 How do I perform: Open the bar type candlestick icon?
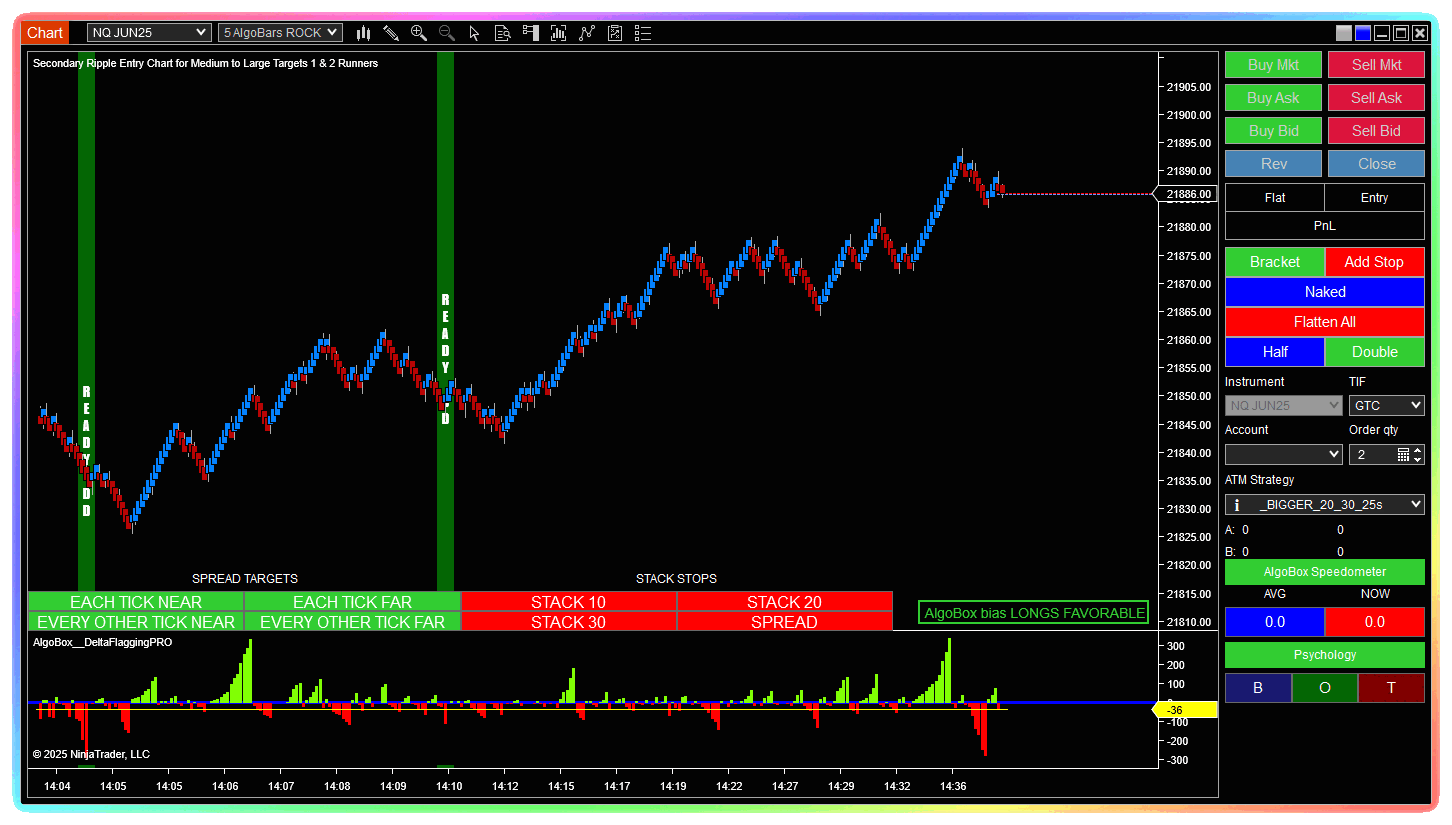pos(363,33)
